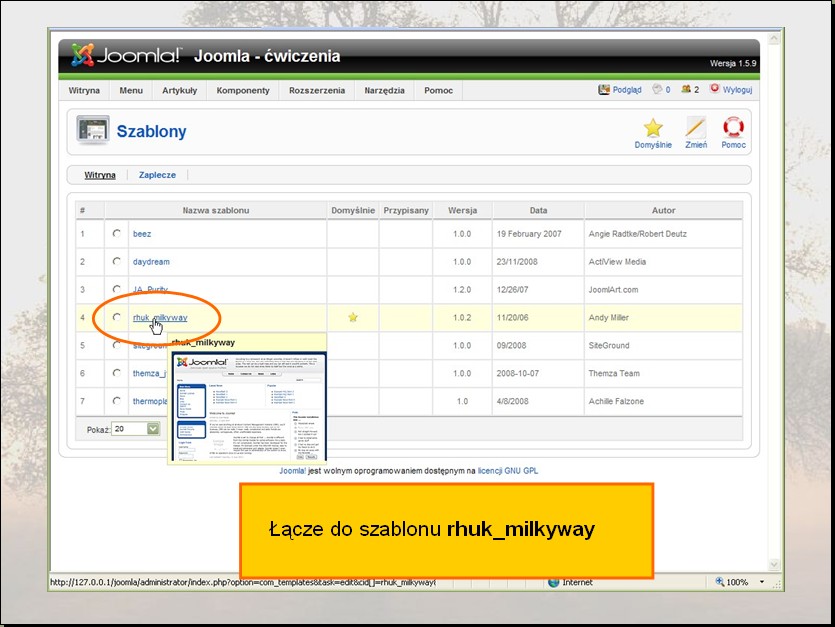
Task: Switch to the Zaplecze tab
Action: pos(157,175)
